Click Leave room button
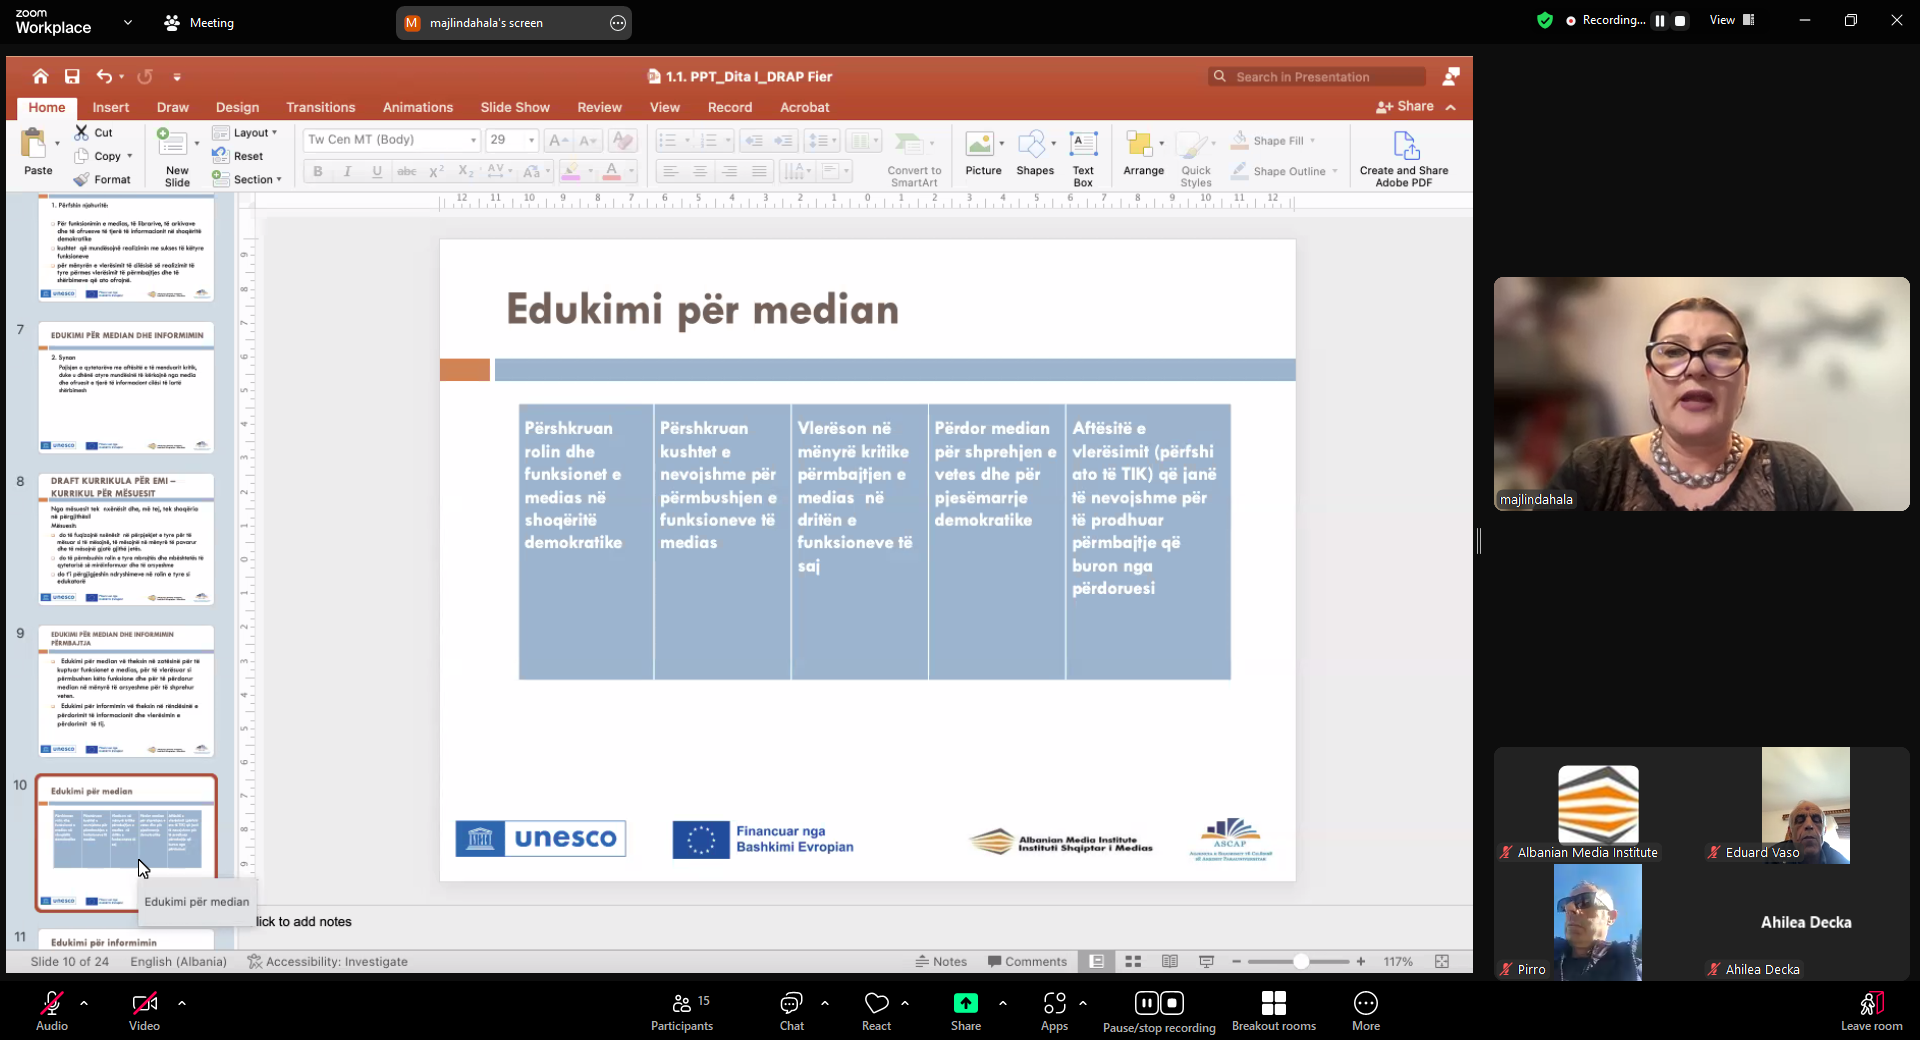This screenshot has height=1040, width=1920. 1871,1012
